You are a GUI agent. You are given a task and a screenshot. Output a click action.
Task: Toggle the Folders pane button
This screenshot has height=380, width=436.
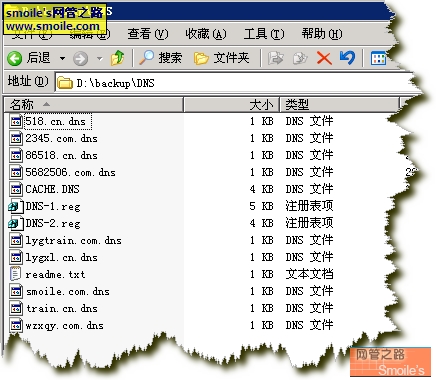(221, 58)
